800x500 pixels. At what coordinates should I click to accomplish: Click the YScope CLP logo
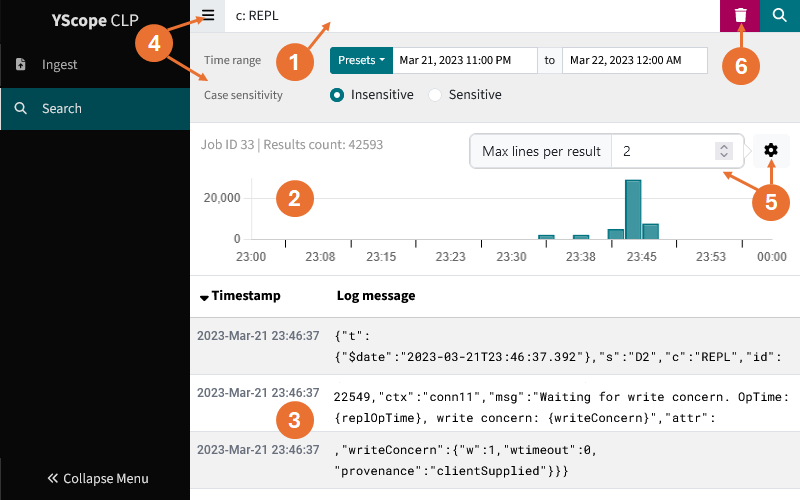pos(95,20)
